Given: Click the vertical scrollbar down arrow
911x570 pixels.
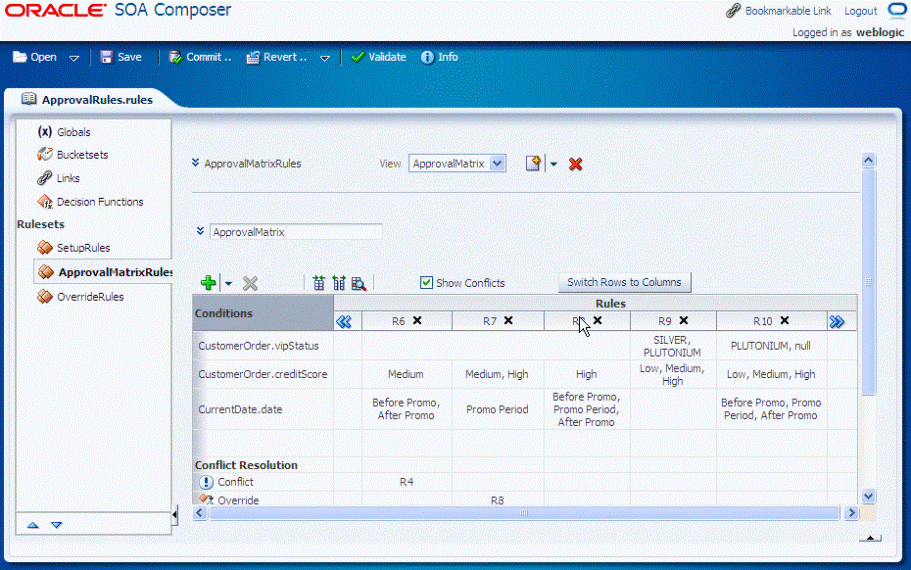Looking at the screenshot, I should tap(869, 496).
